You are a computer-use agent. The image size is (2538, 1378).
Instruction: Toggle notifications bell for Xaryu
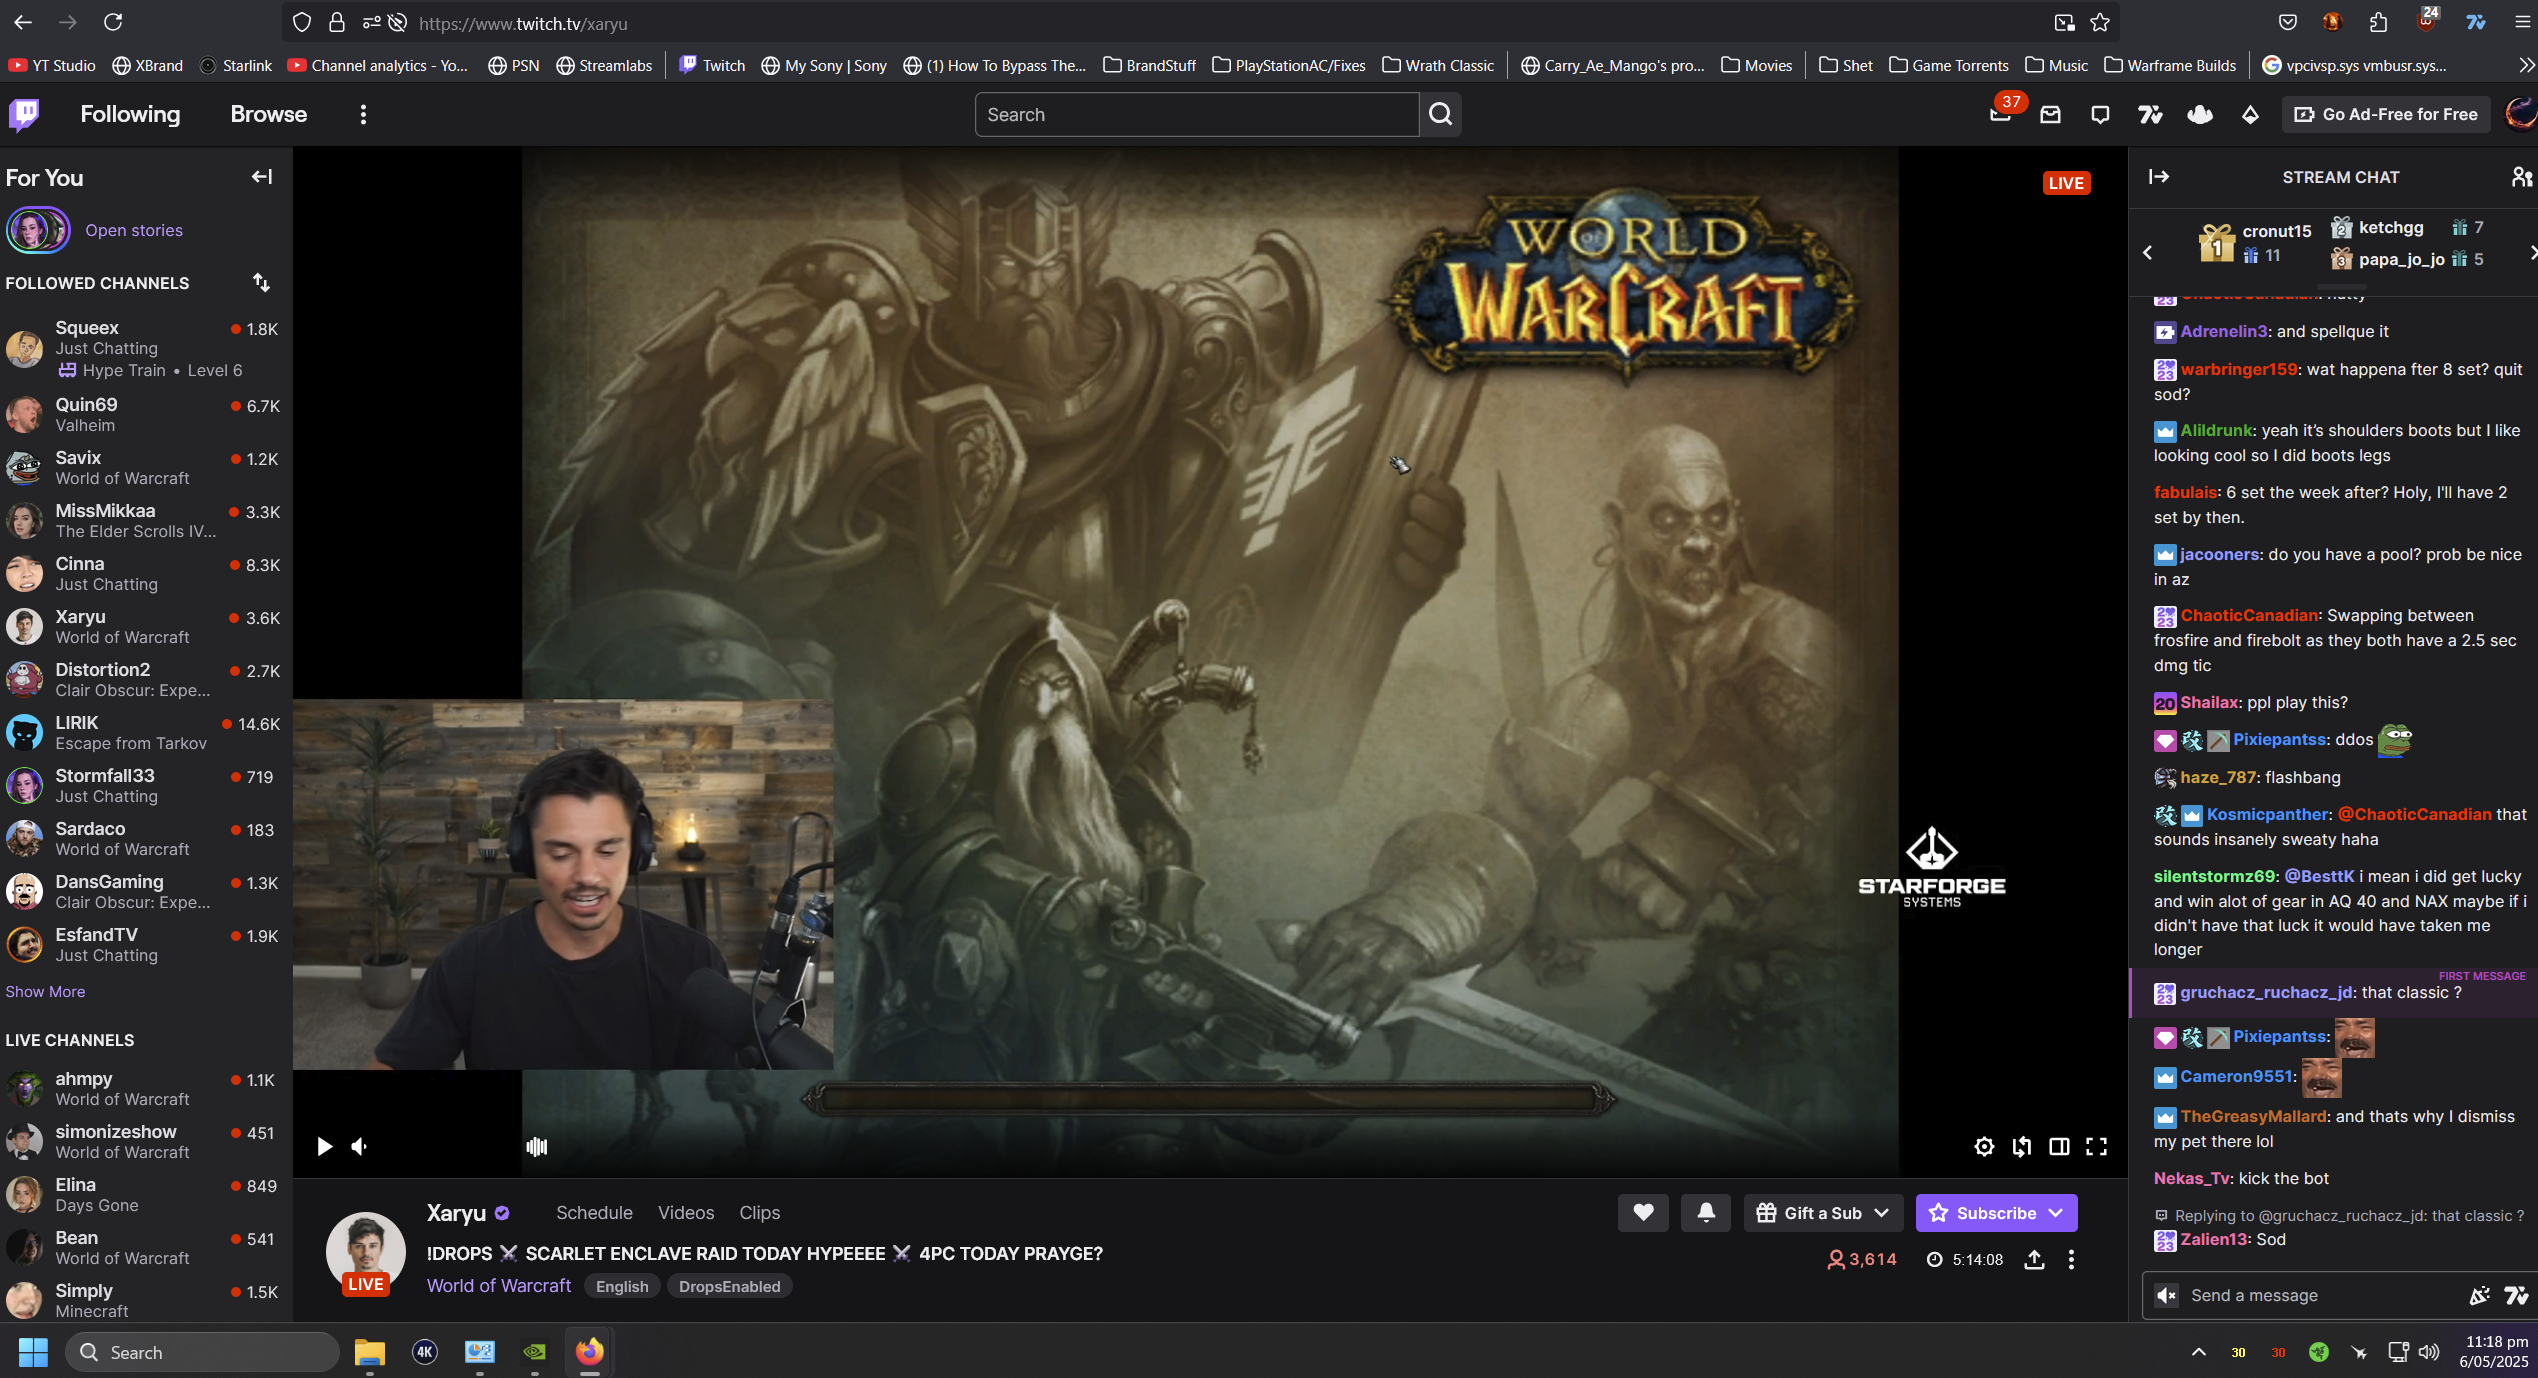pos(1706,1213)
